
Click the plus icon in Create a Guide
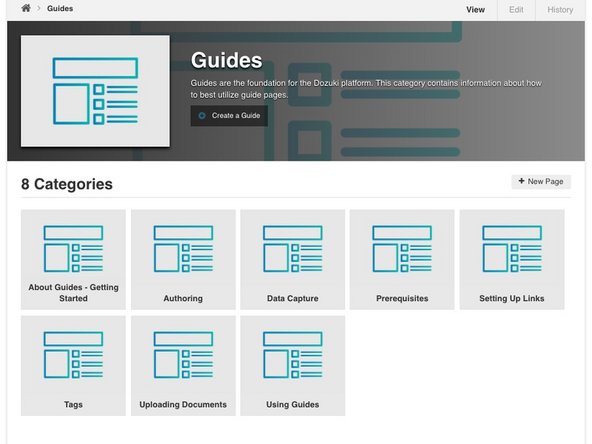[202, 116]
